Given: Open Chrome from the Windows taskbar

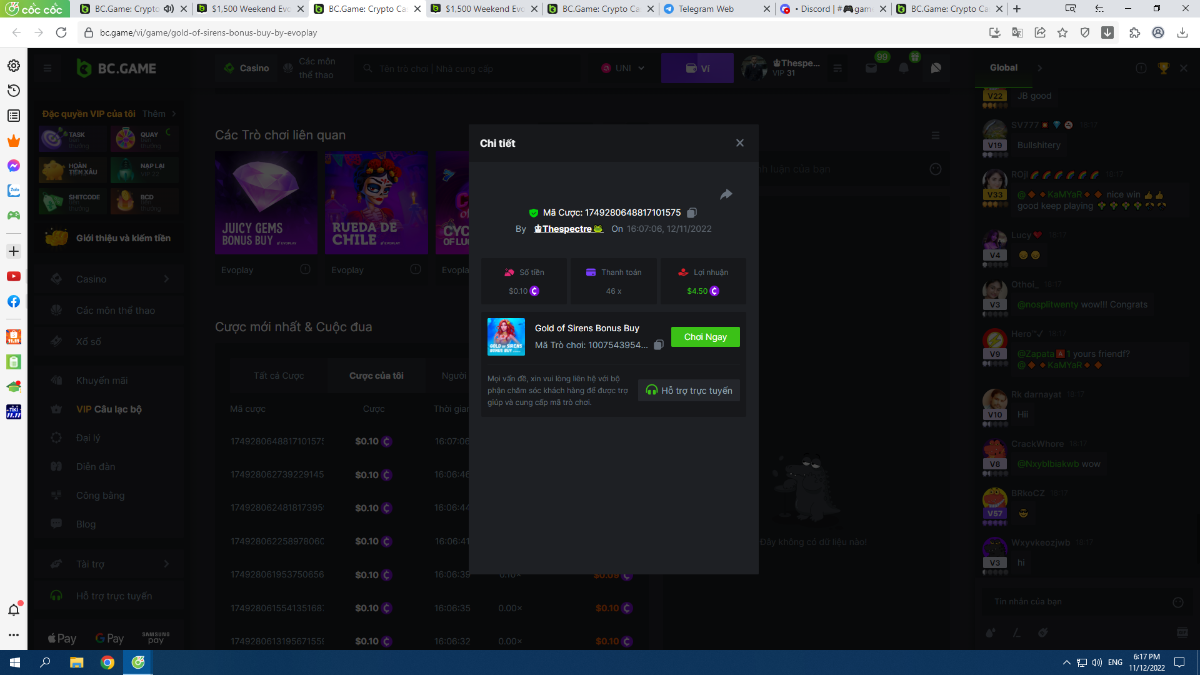Looking at the screenshot, I should pyautogui.click(x=107, y=662).
